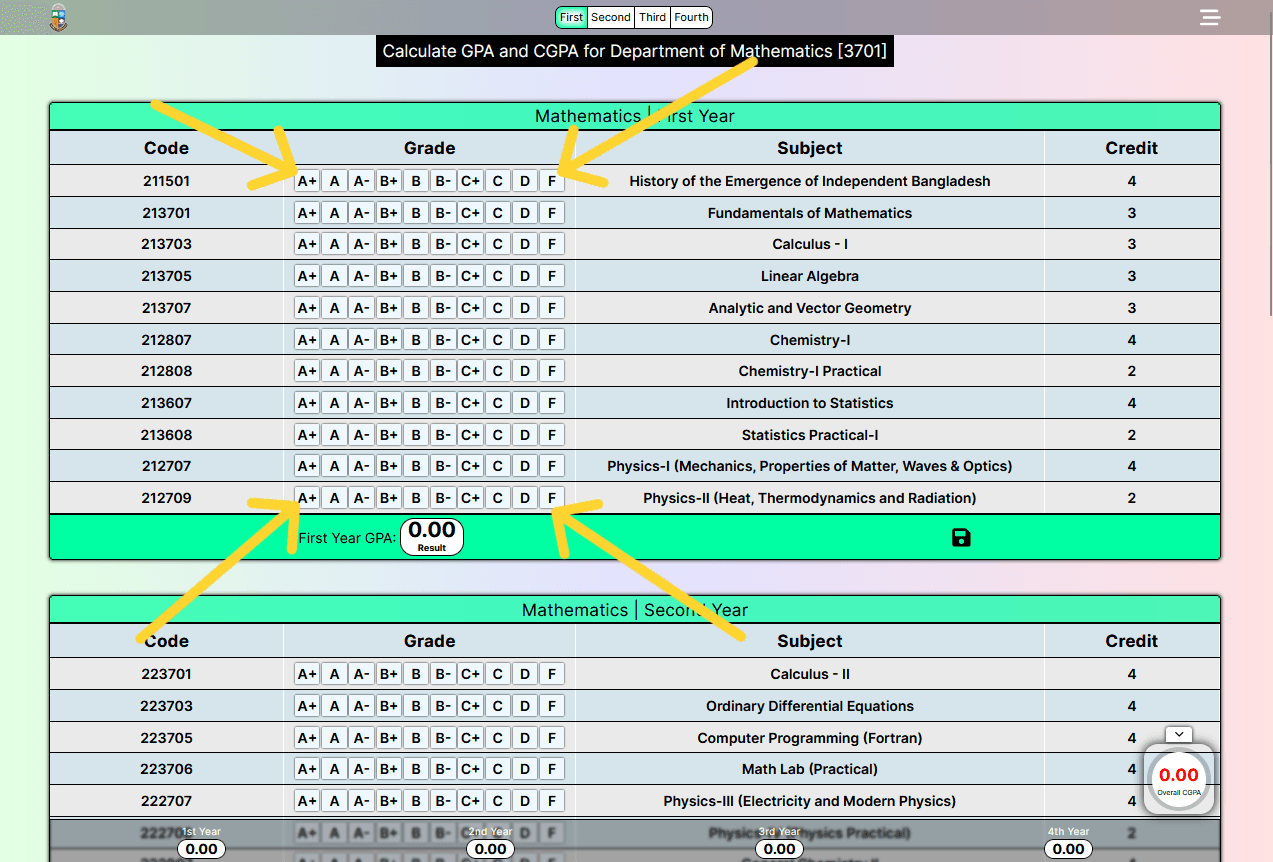1273x862 pixels.
Task: Switch to the Third year tab
Action: (652, 17)
